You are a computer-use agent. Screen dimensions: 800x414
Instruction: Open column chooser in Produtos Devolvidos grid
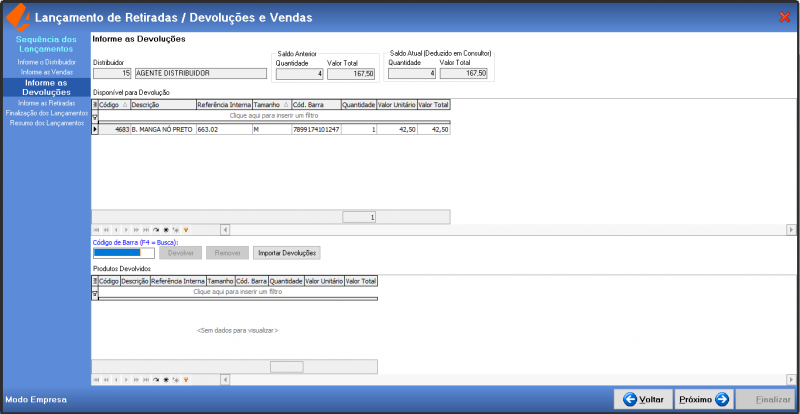coord(95,282)
